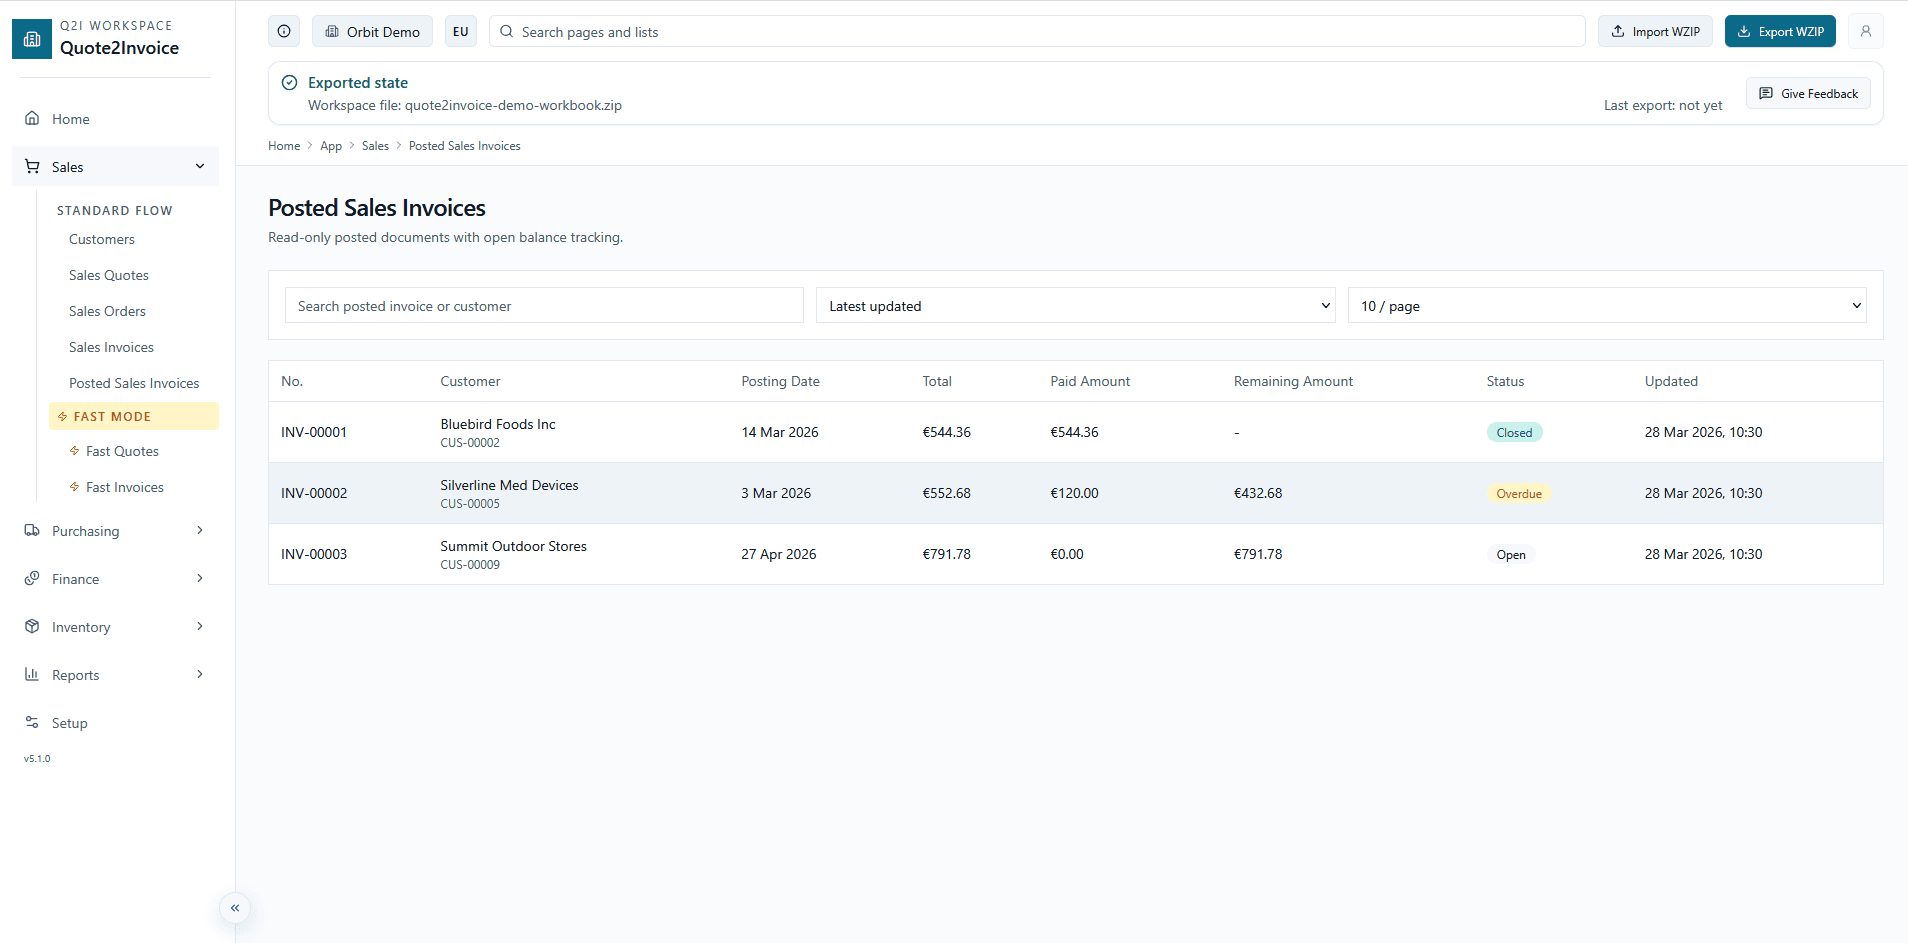Click the Export WZIP button
Viewport: 1908px width, 943px height.
pos(1780,31)
